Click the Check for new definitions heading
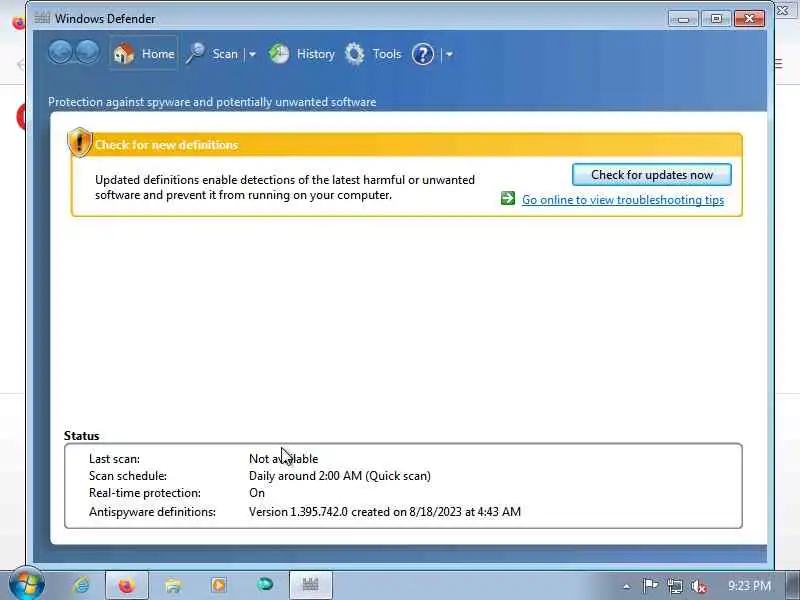 166,145
